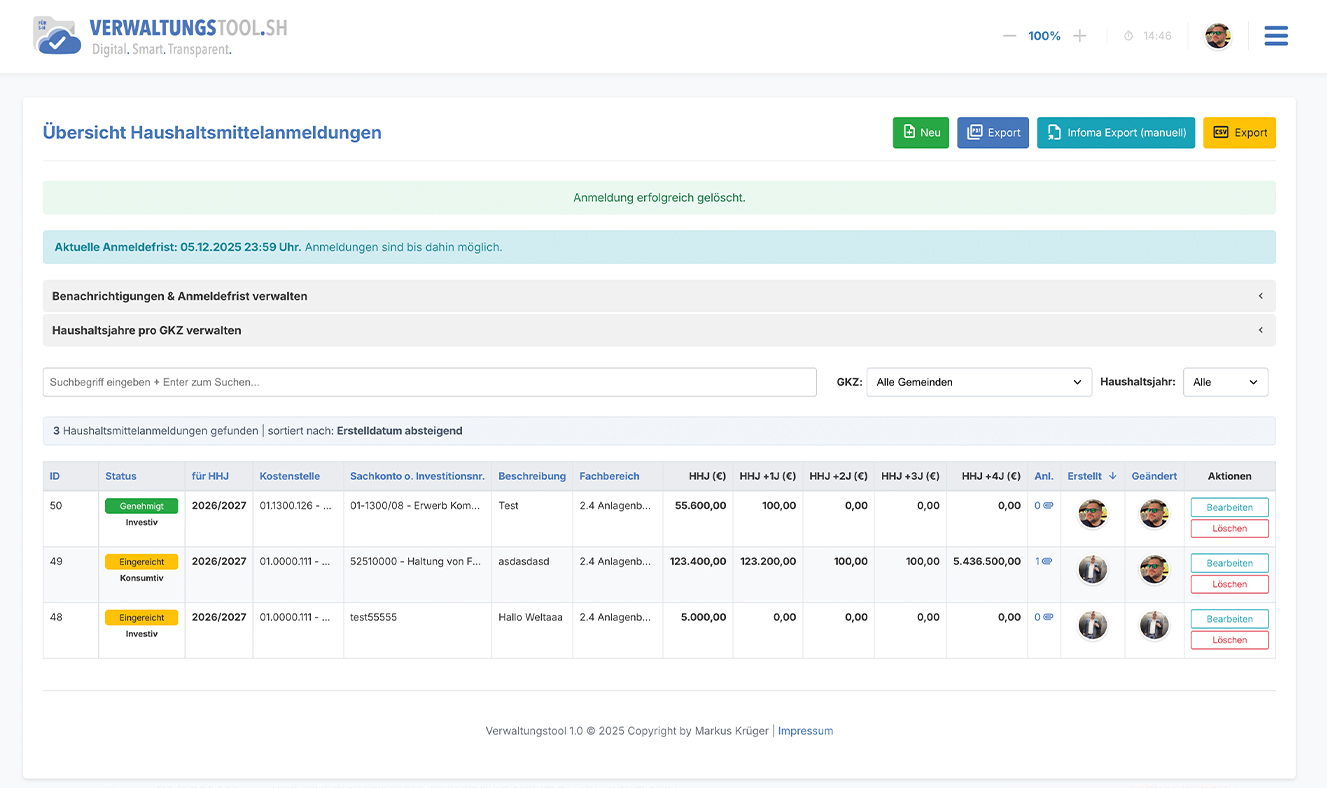Click Bearbeiten for entry ID 50
This screenshot has height=788, width=1327.
coord(1229,507)
